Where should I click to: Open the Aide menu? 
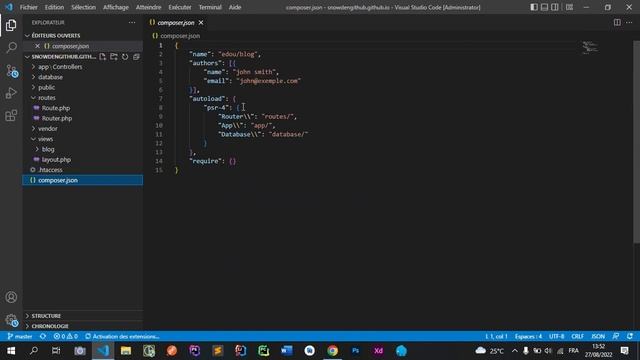click(x=235, y=7)
